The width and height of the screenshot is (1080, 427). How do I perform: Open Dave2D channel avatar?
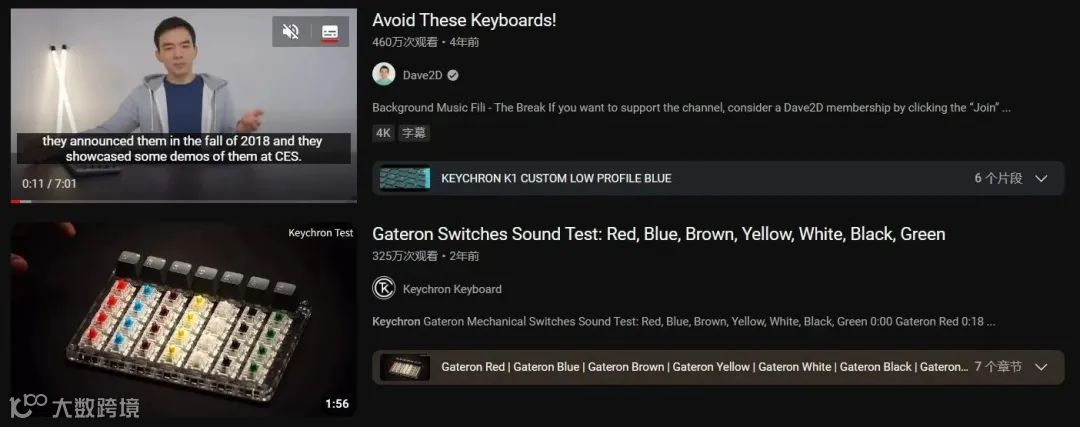click(384, 74)
